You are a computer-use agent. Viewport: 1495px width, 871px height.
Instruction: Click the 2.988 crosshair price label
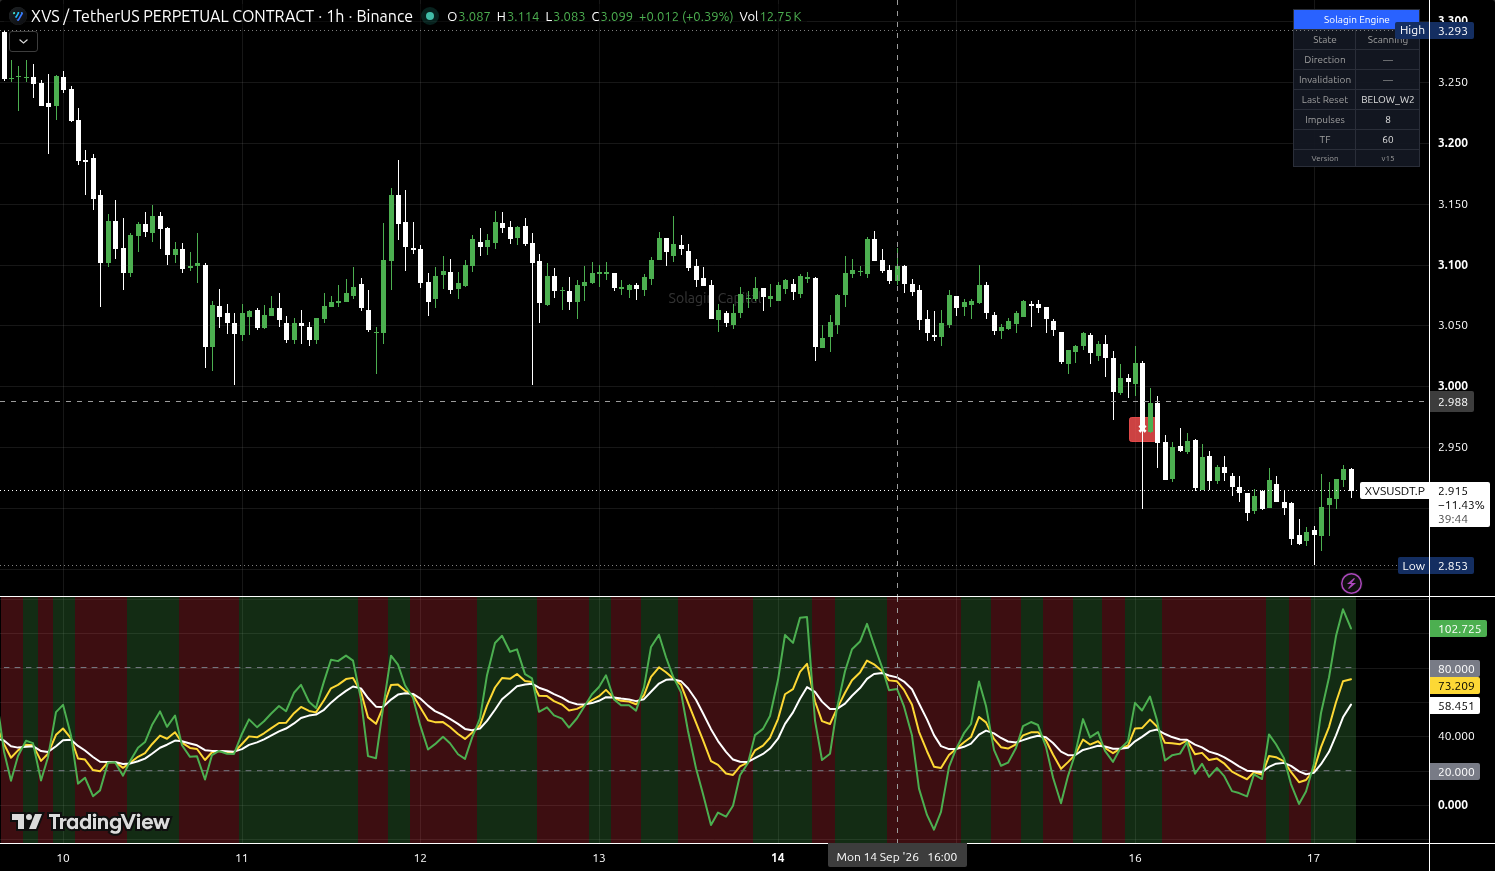pyautogui.click(x=1453, y=402)
